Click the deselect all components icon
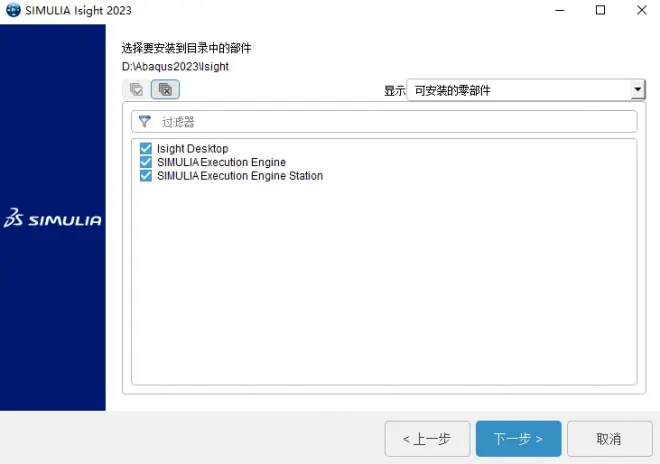The height and width of the screenshot is (464, 660). click(165, 89)
